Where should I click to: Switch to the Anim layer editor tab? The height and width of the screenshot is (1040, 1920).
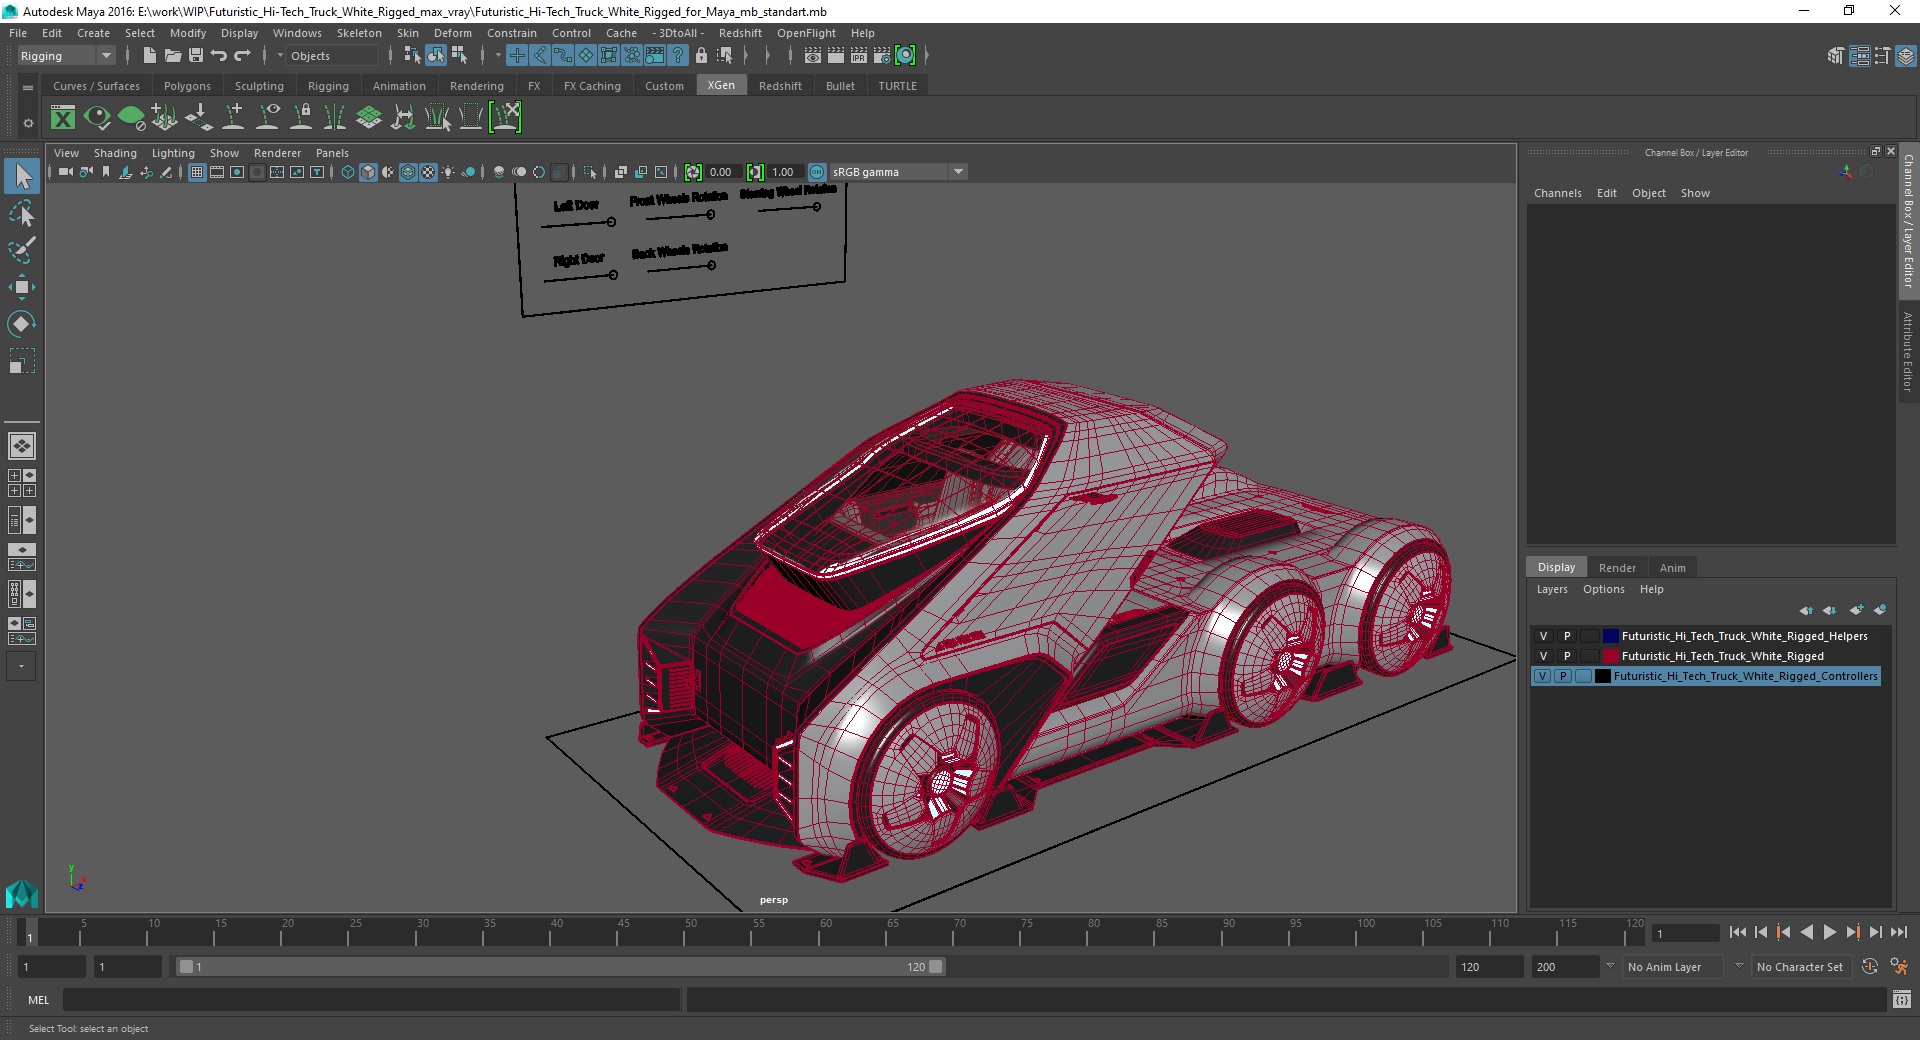click(1672, 568)
